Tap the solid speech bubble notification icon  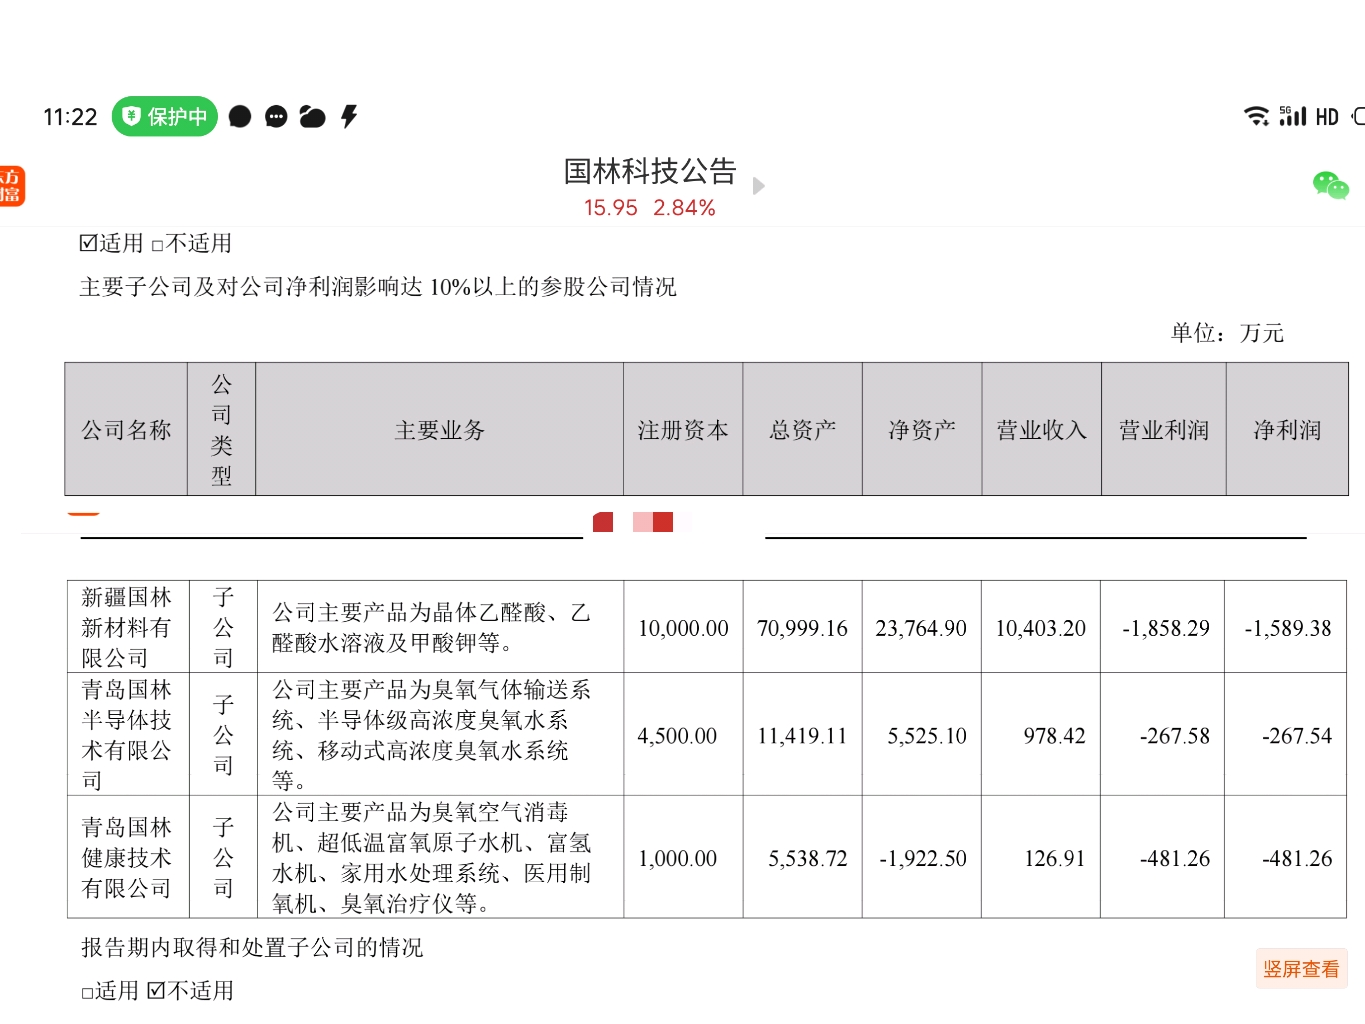[x=240, y=117]
